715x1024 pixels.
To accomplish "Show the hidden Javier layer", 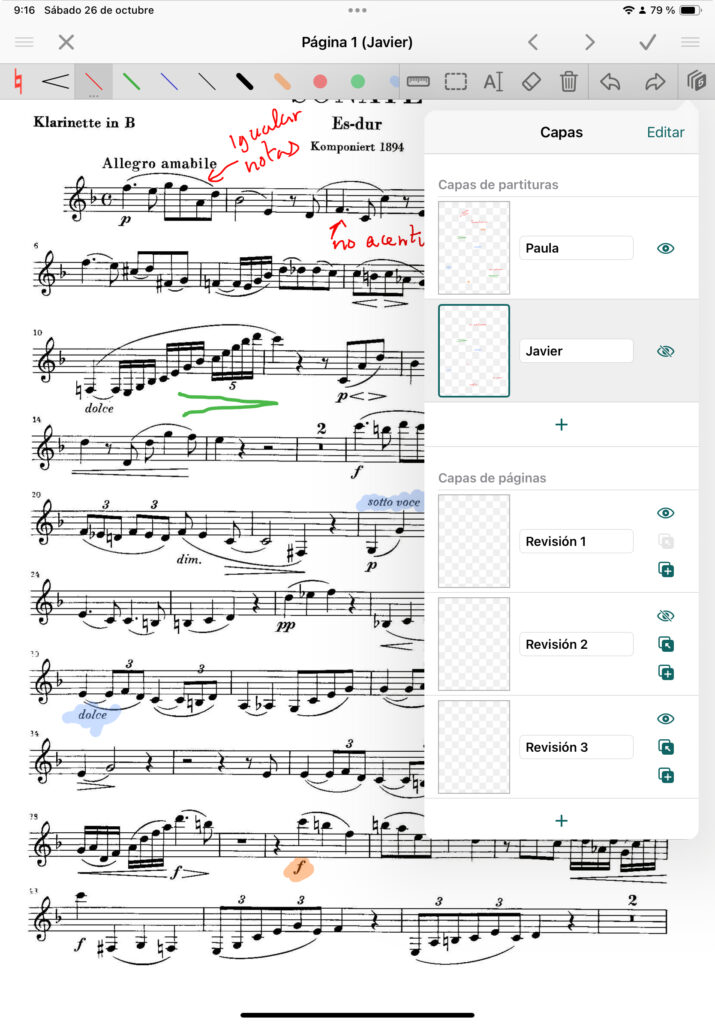I will point(665,351).
